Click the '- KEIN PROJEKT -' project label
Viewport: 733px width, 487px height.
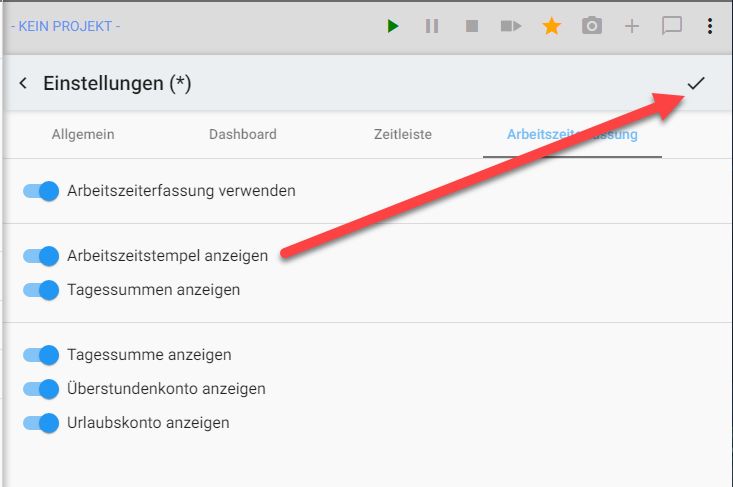point(65,26)
